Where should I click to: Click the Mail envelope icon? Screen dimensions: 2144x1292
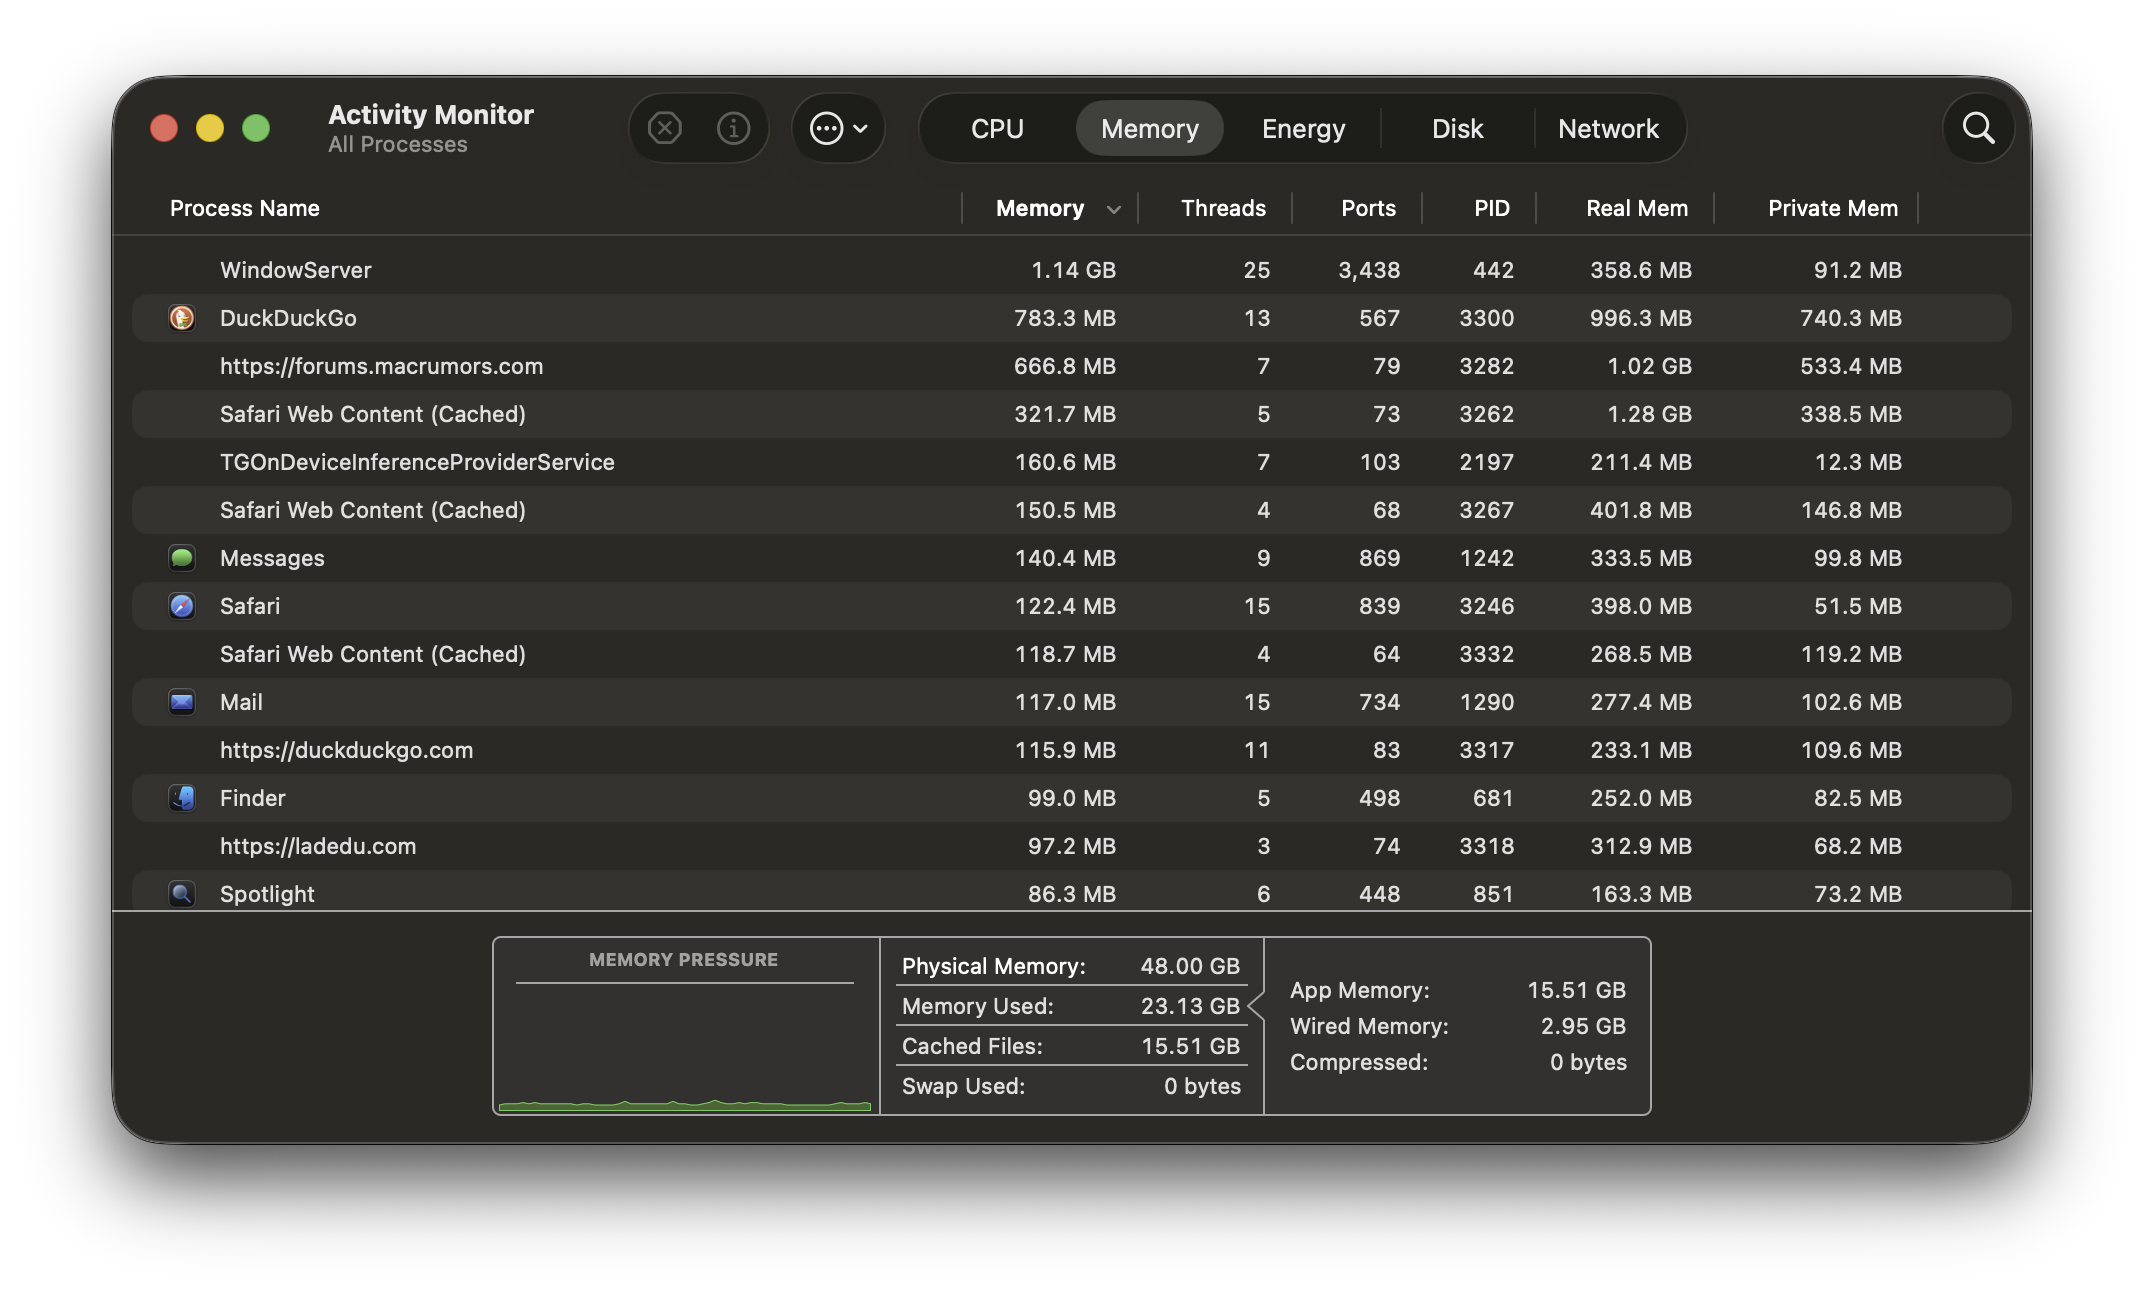point(182,702)
